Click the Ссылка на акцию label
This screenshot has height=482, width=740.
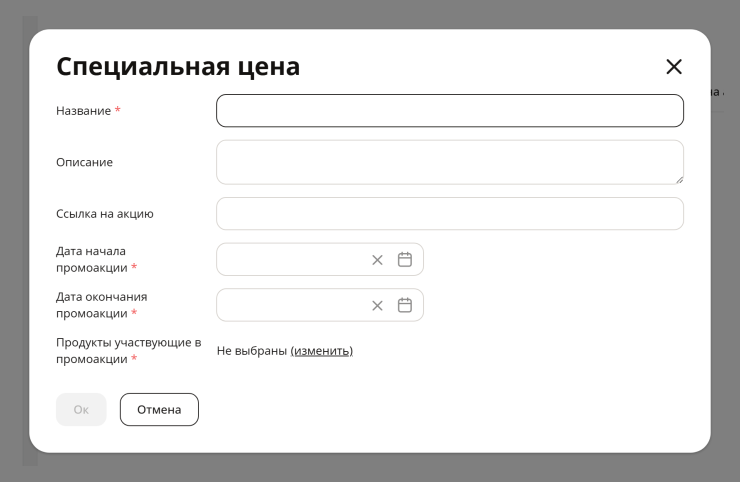coord(105,213)
